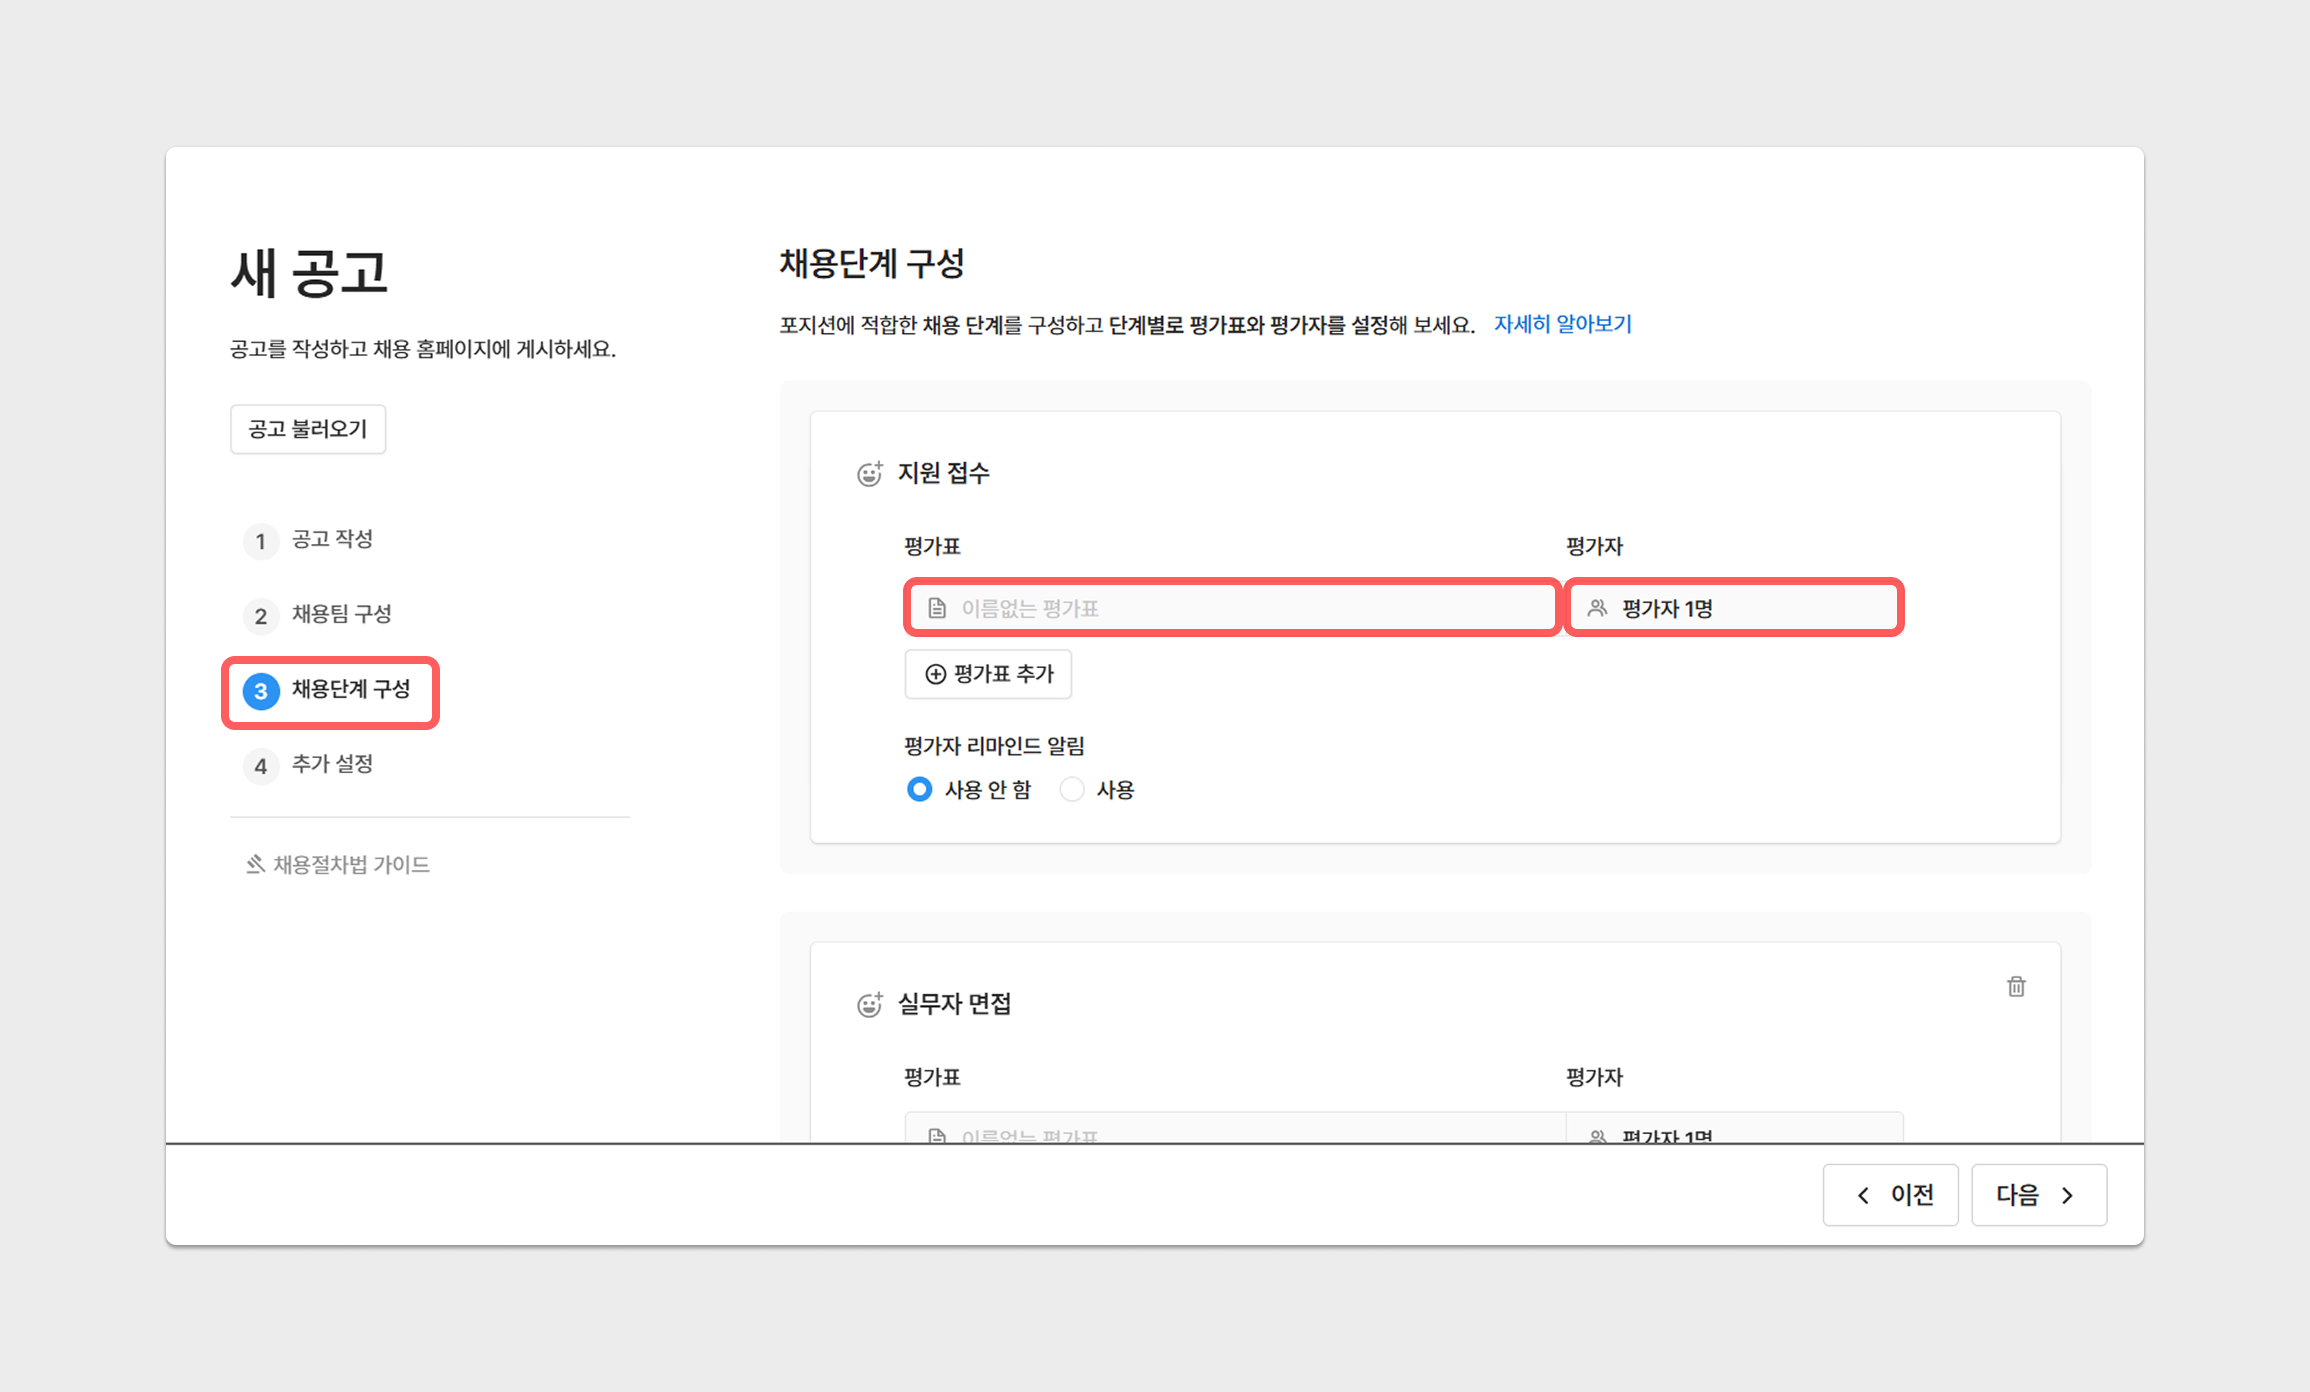Go to step 1 공고 작성
The image size is (2310, 1392).
[x=331, y=540]
